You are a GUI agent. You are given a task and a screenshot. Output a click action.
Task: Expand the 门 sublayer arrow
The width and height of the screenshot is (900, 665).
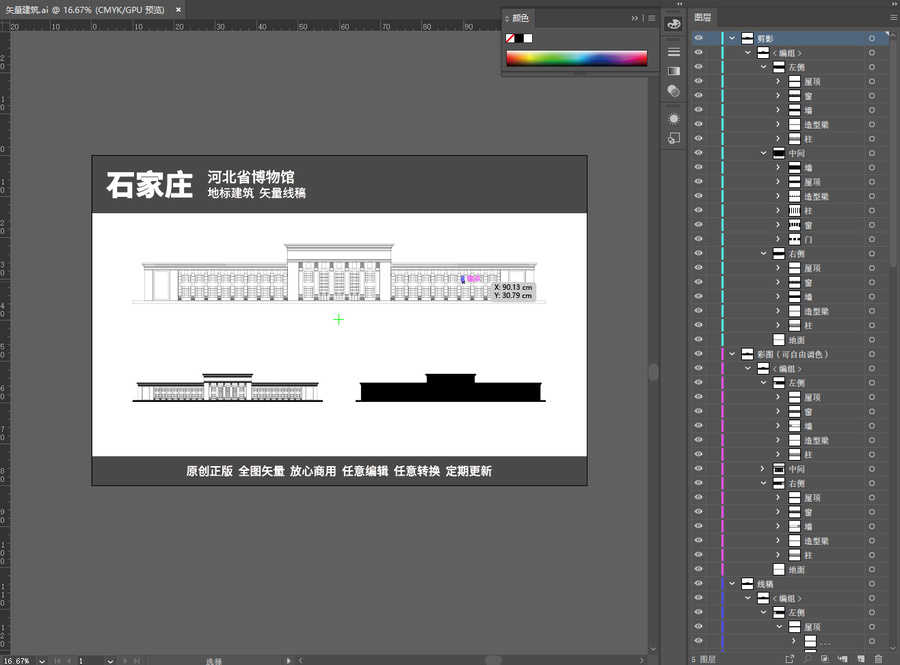[x=778, y=239]
